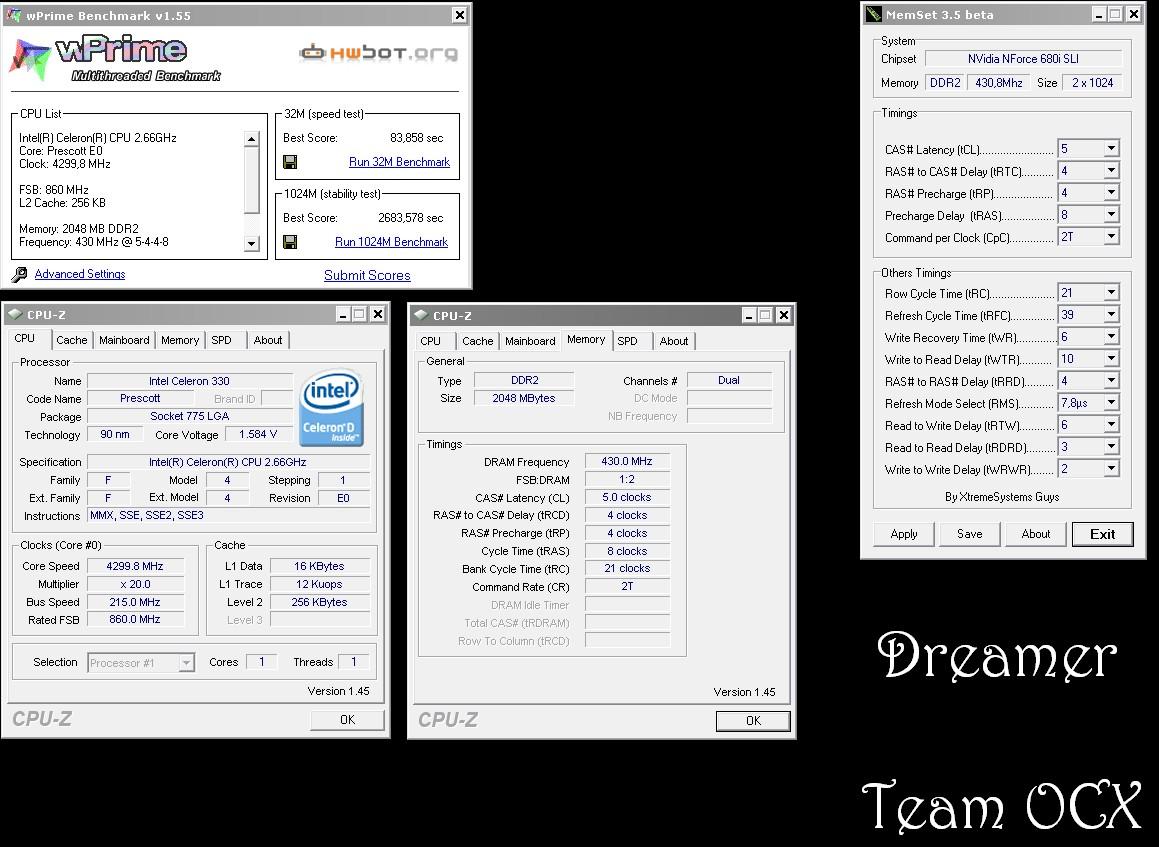
Task: Click the Rated FSB 860.0 MHz value
Action: pyautogui.click(x=135, y=619)
